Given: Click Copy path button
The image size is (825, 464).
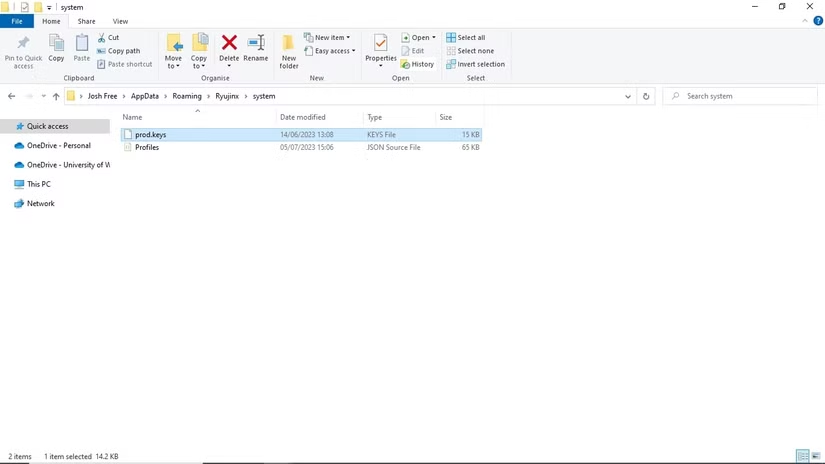Looking at the screenshot, I should pos(119,51).
